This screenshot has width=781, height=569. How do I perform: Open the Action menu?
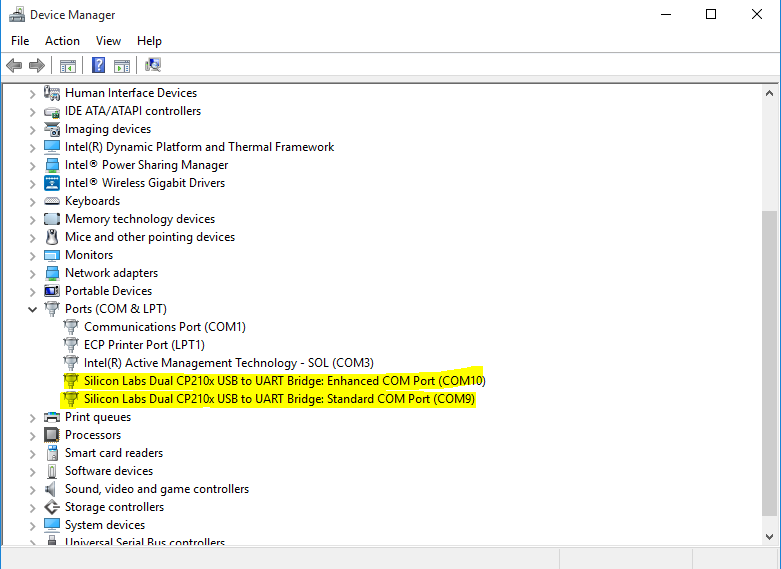(62, 41)
